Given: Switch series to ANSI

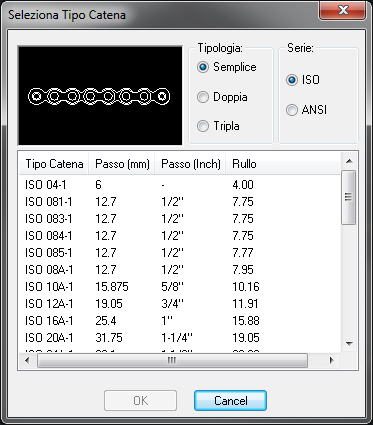Looking at the screenshot, I should coord(306,110).
